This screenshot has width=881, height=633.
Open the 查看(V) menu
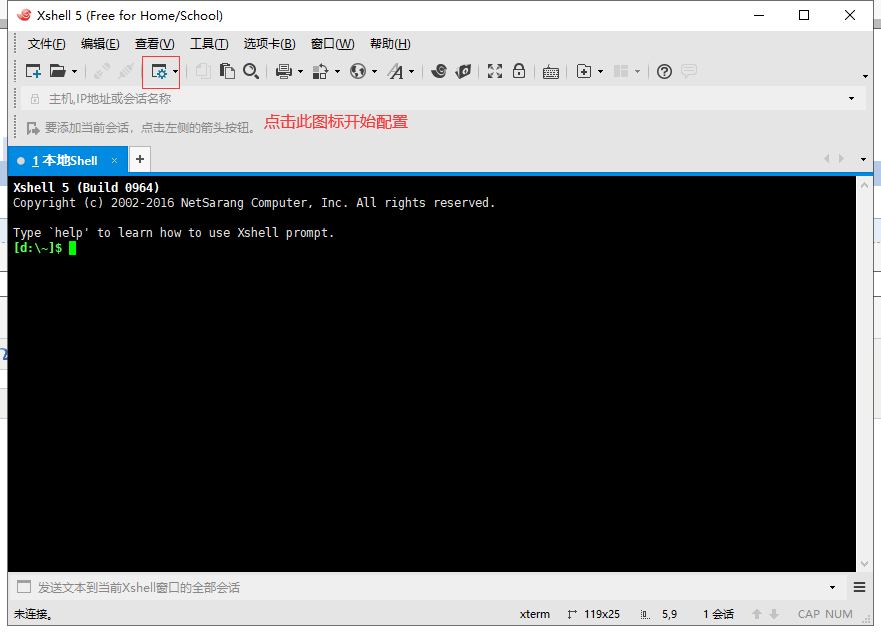point(155,44)
